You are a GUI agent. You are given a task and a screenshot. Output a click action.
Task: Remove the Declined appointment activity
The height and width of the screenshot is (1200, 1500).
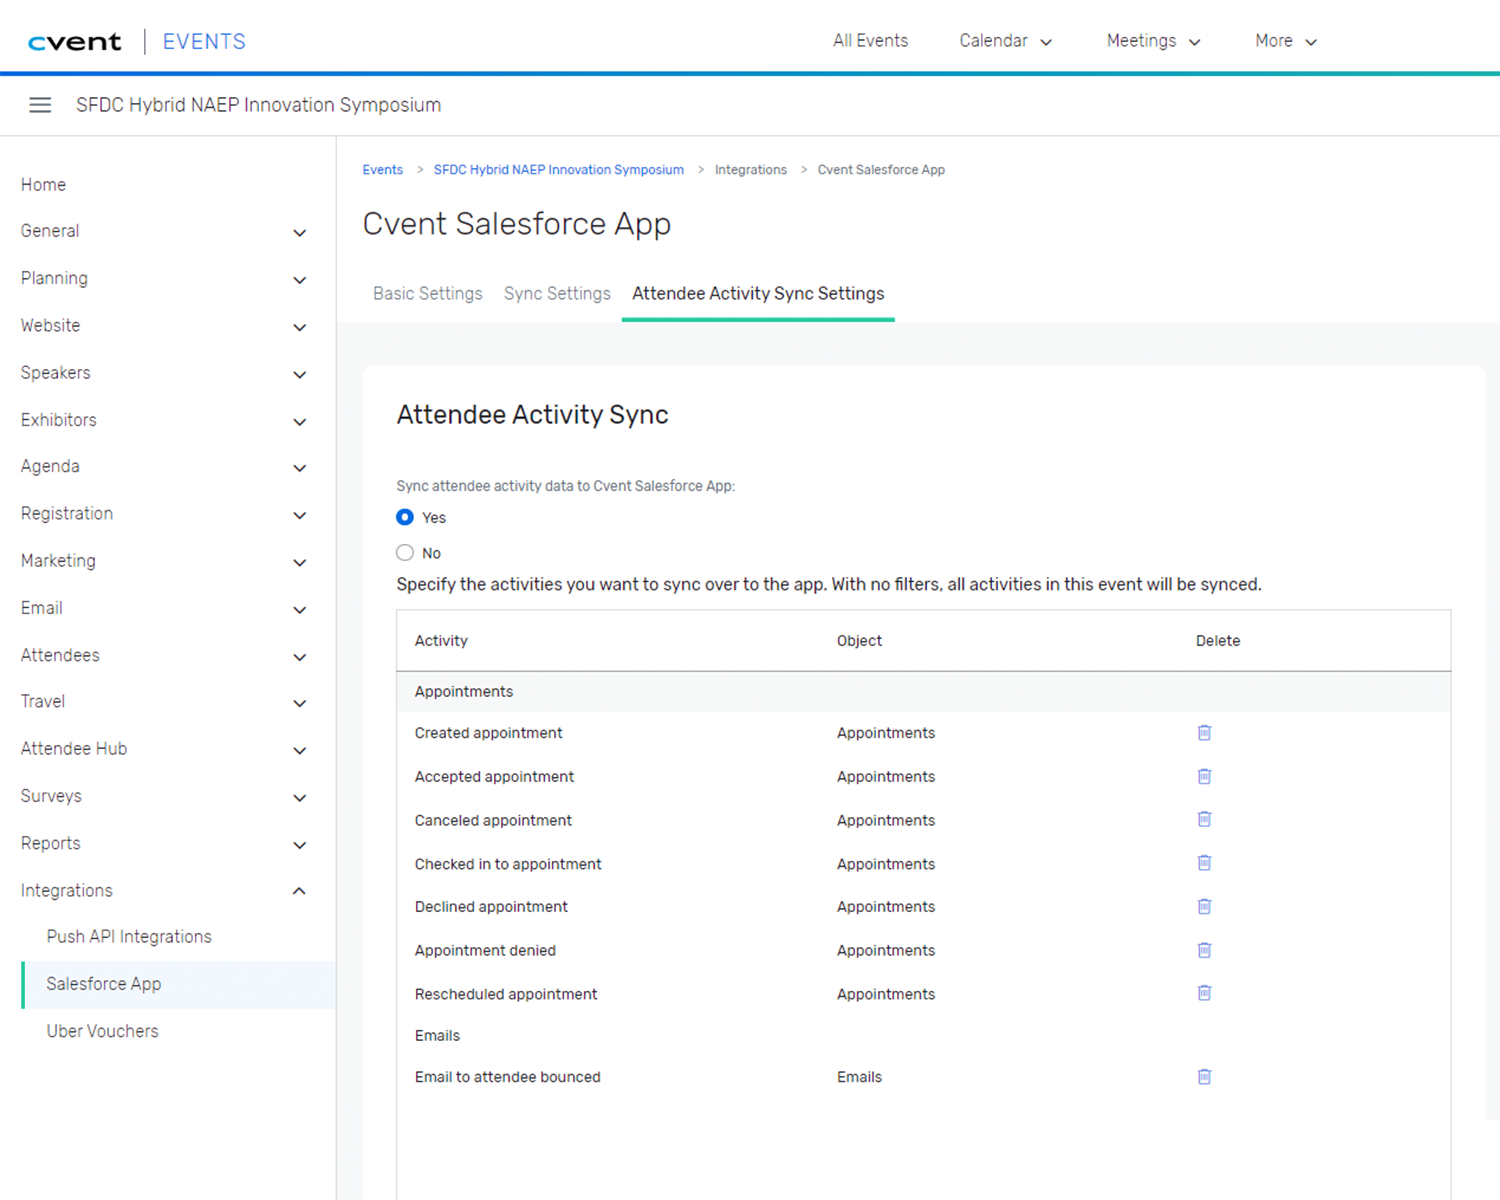coord(1204,906)
